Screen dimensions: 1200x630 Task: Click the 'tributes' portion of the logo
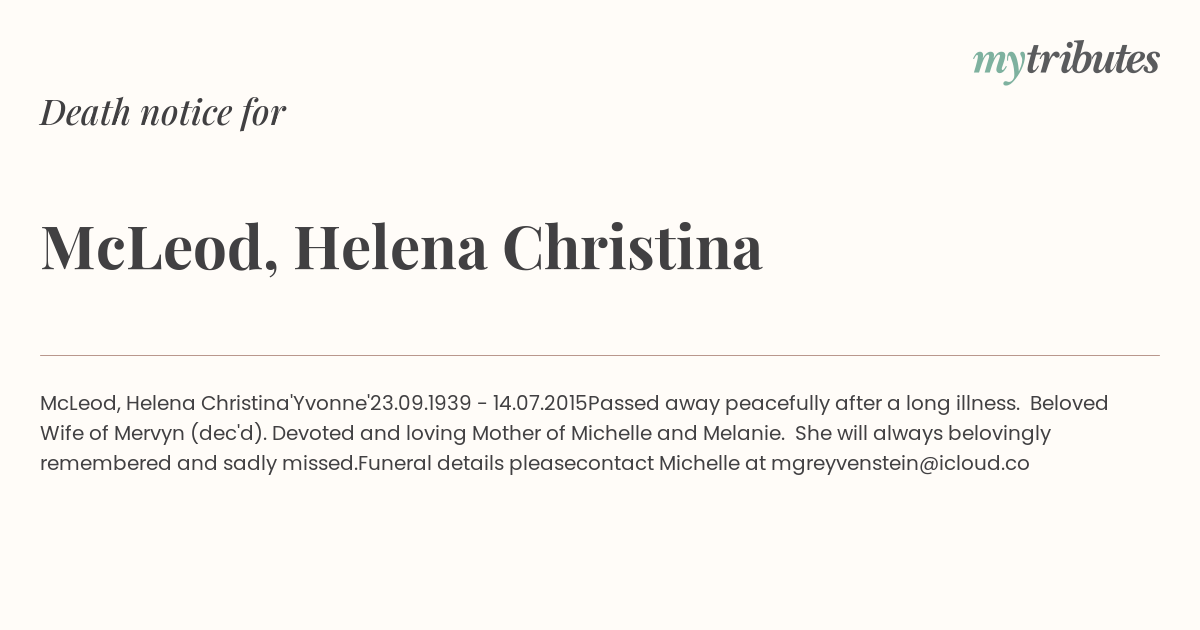tap(1093, 60)
